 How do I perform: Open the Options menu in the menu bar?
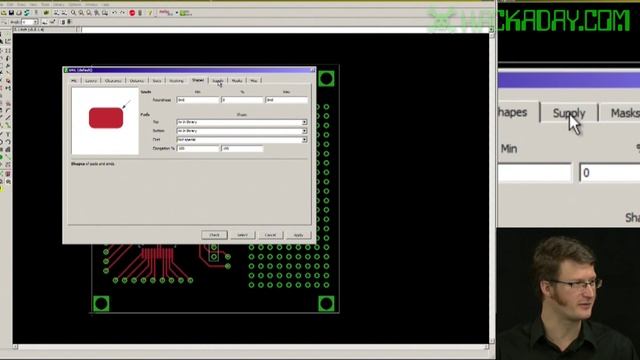point(74,4)
